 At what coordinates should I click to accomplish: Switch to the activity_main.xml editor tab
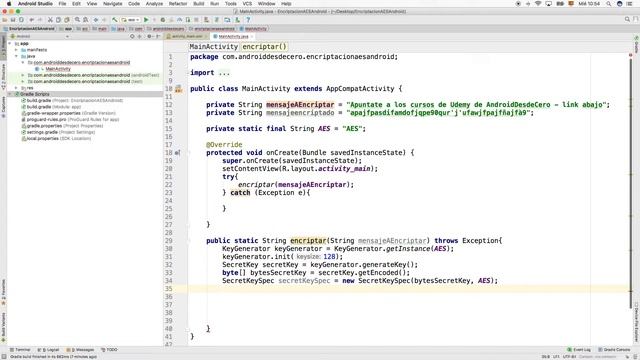187,36
